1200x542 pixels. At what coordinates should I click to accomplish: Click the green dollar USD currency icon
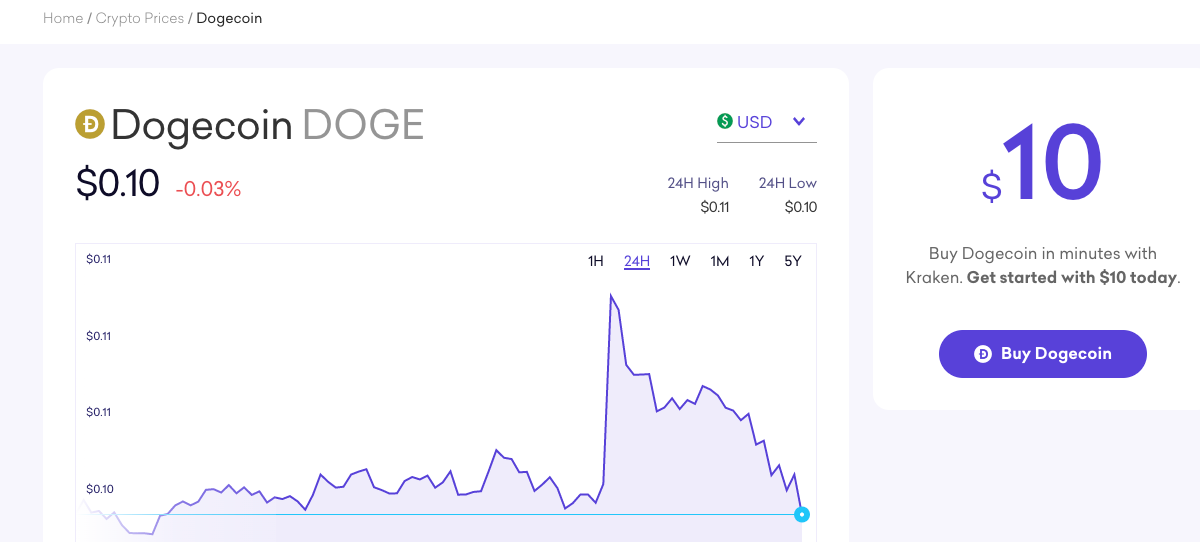[x=725, y=122]
